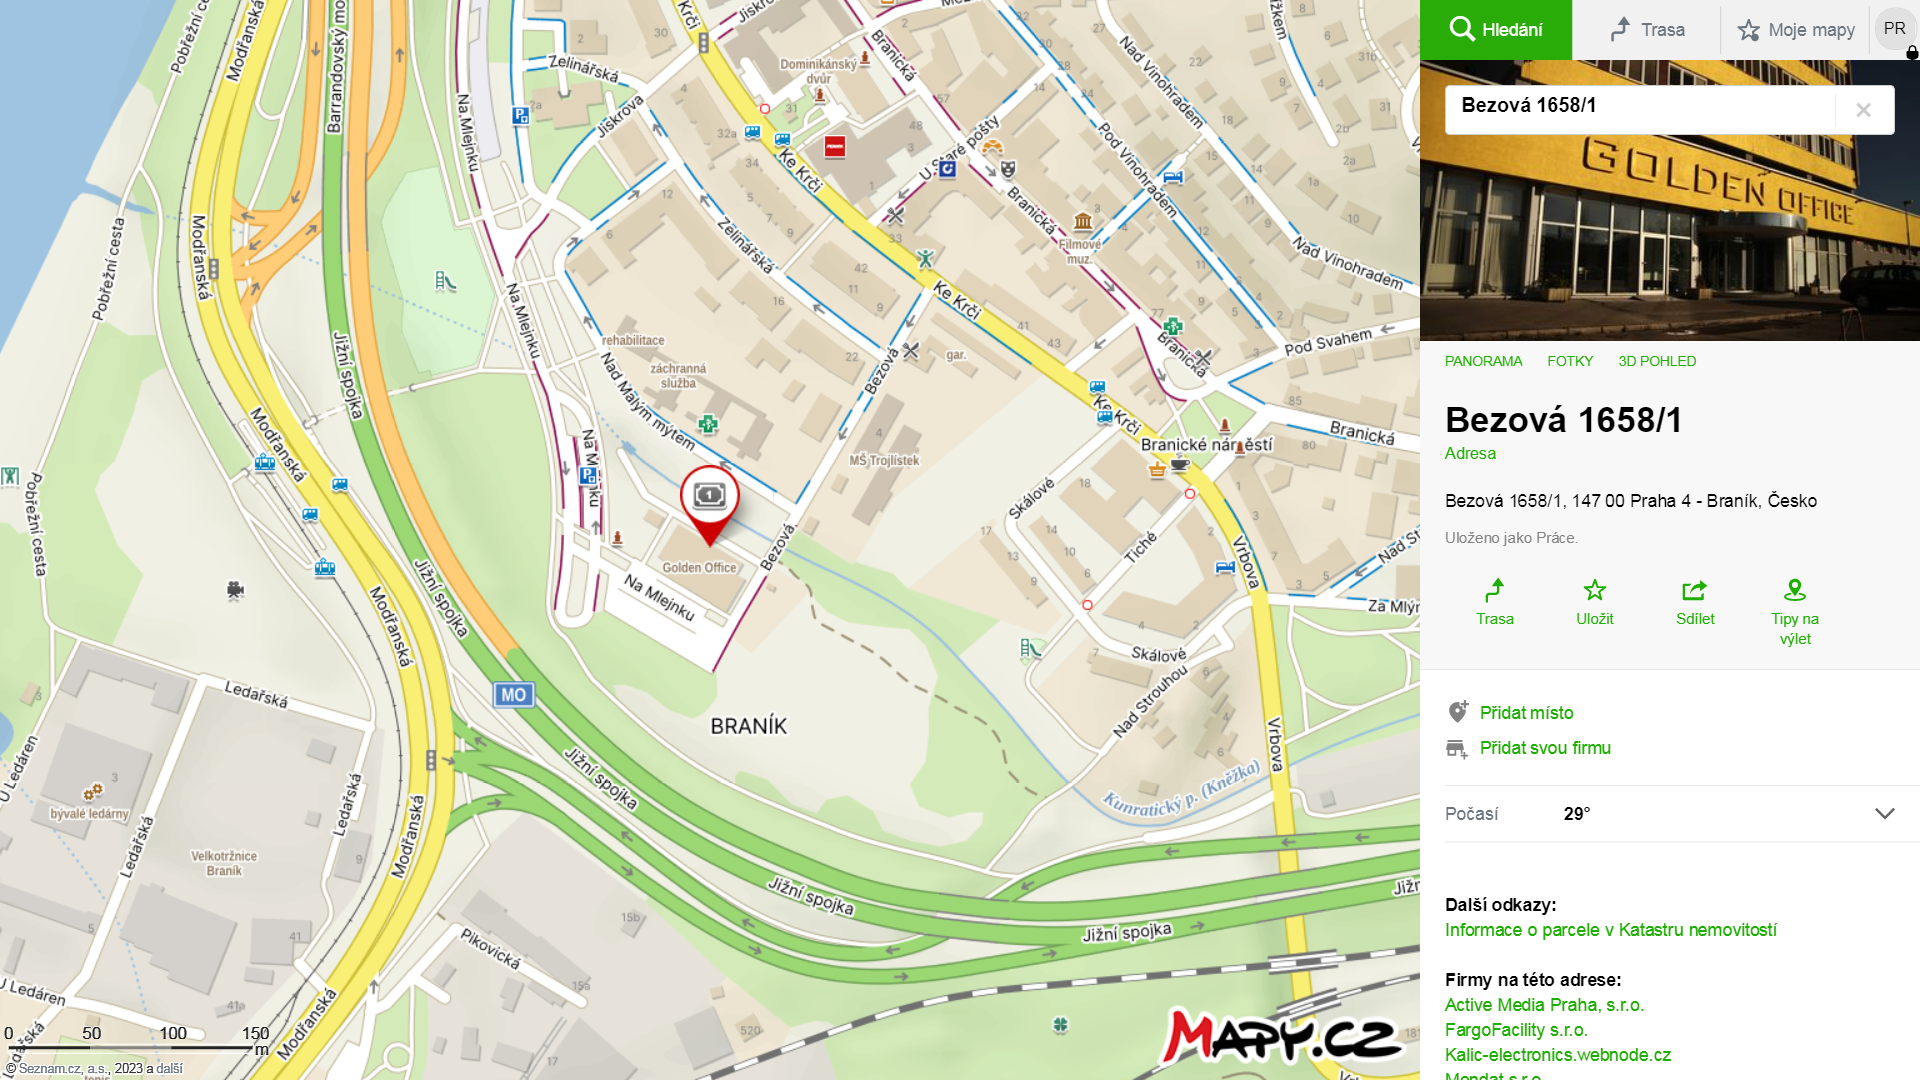Open the Trasa route planner tab

tap(1647, 30)
